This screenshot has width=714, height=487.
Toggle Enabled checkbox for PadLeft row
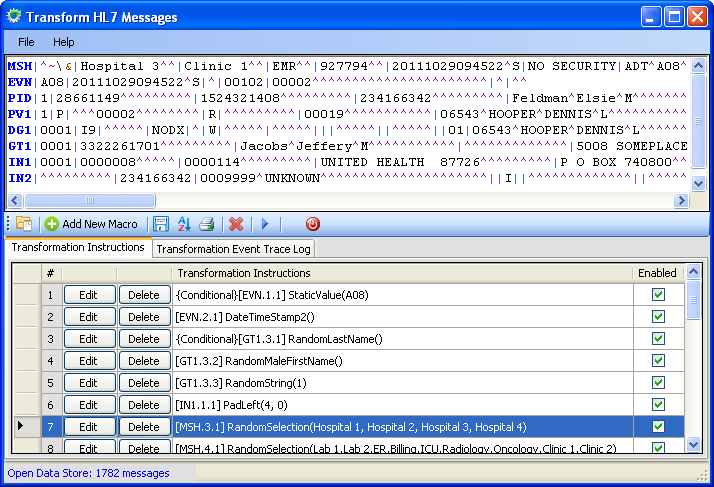click(657, 405)
